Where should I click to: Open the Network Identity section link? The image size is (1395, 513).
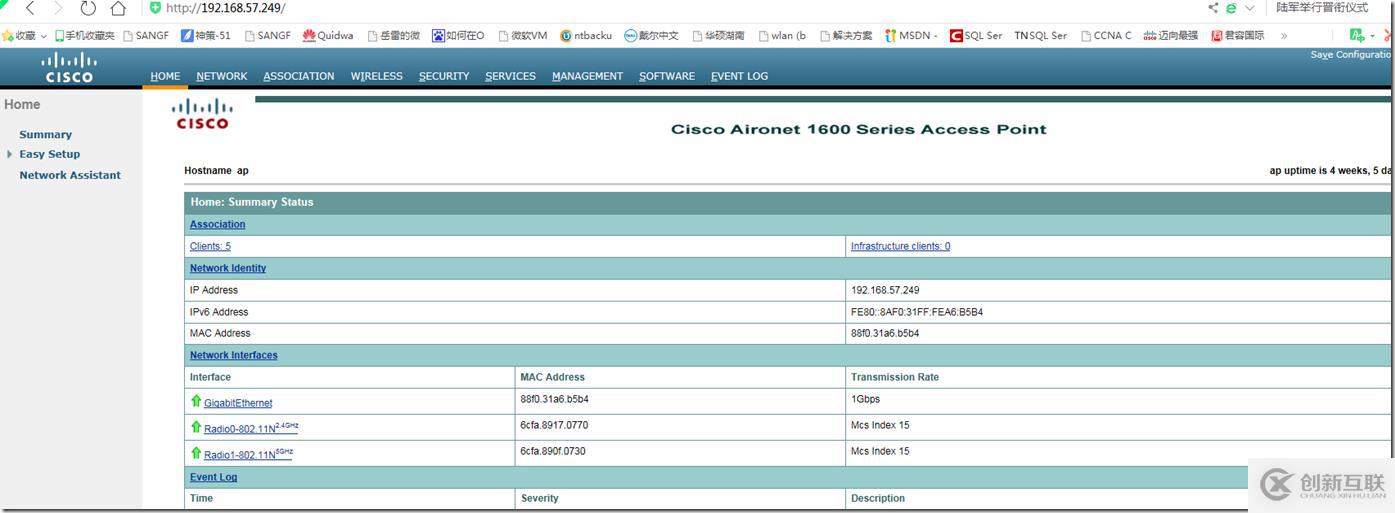coord(228,268)
